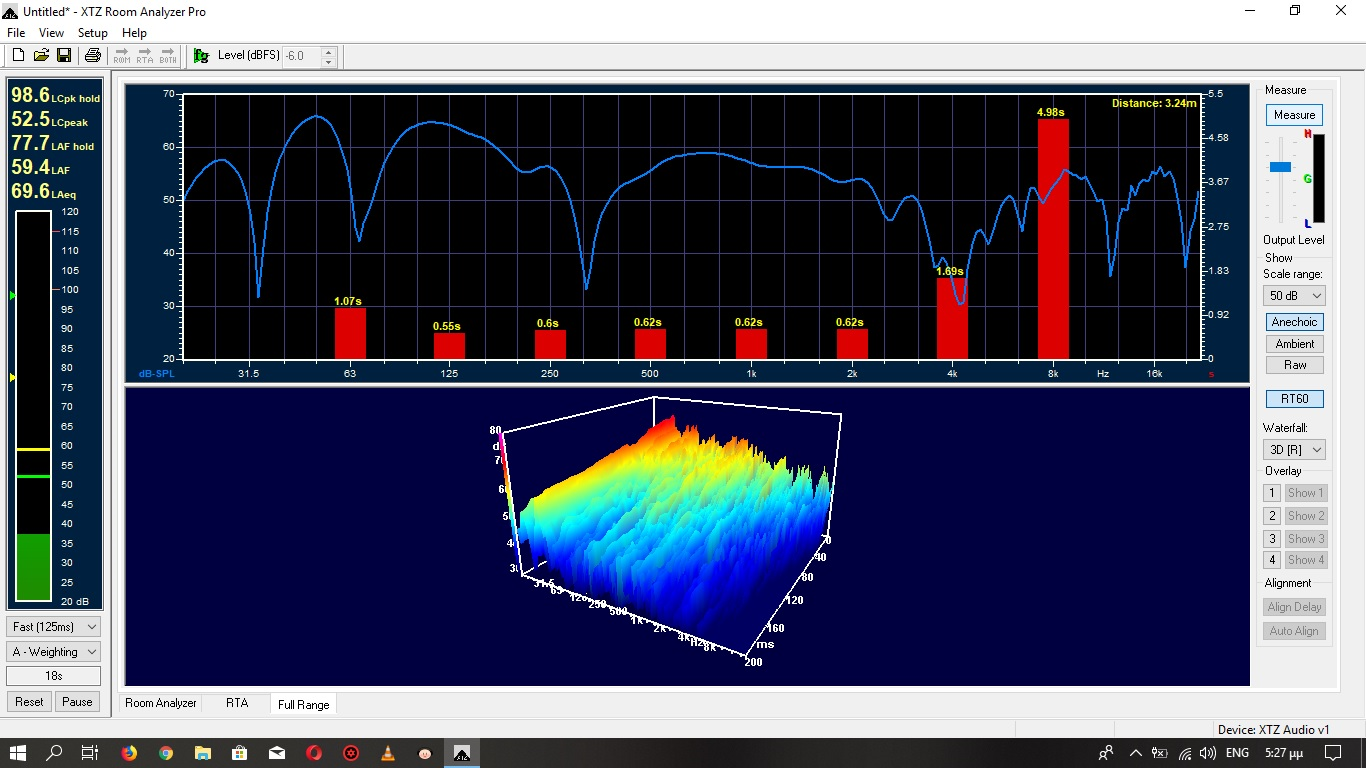Select overlay slot 4 button

(x=1272, y=560)
